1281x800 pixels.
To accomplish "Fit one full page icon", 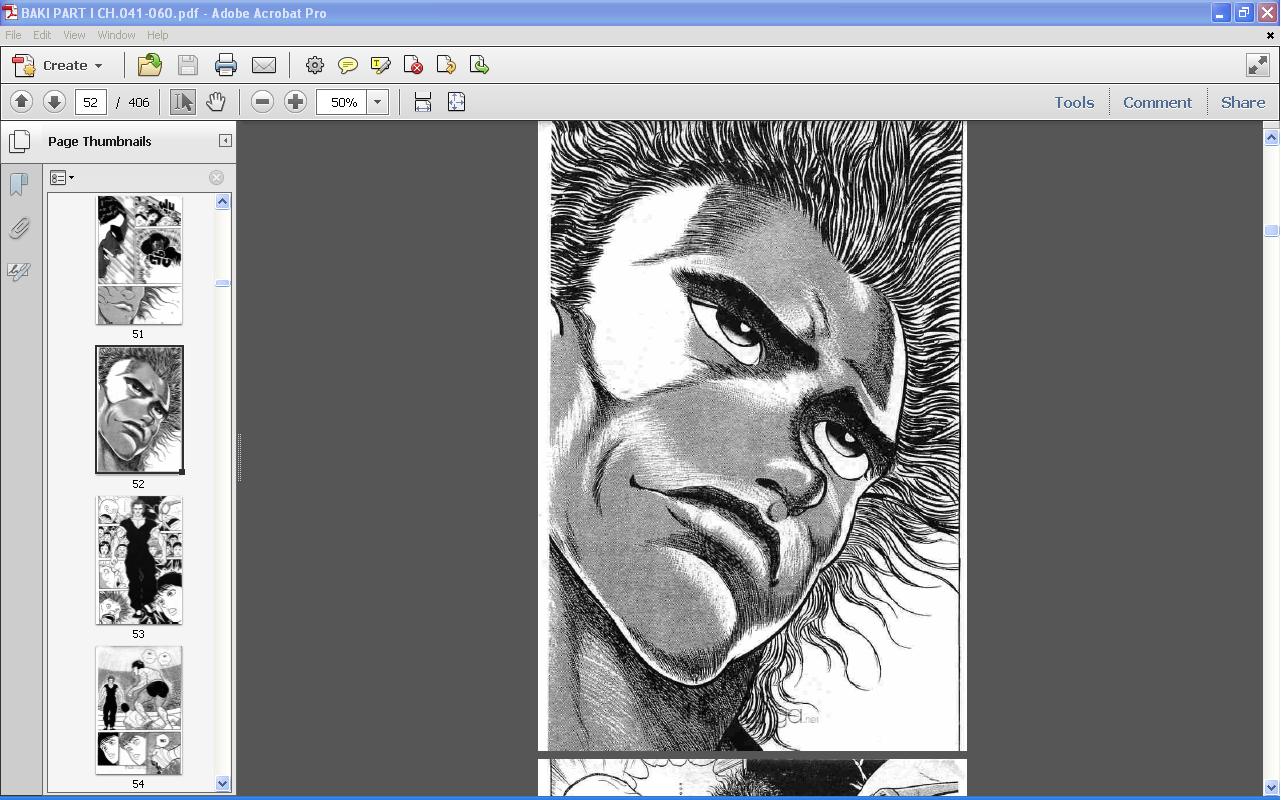I will [x=456, y=102].
